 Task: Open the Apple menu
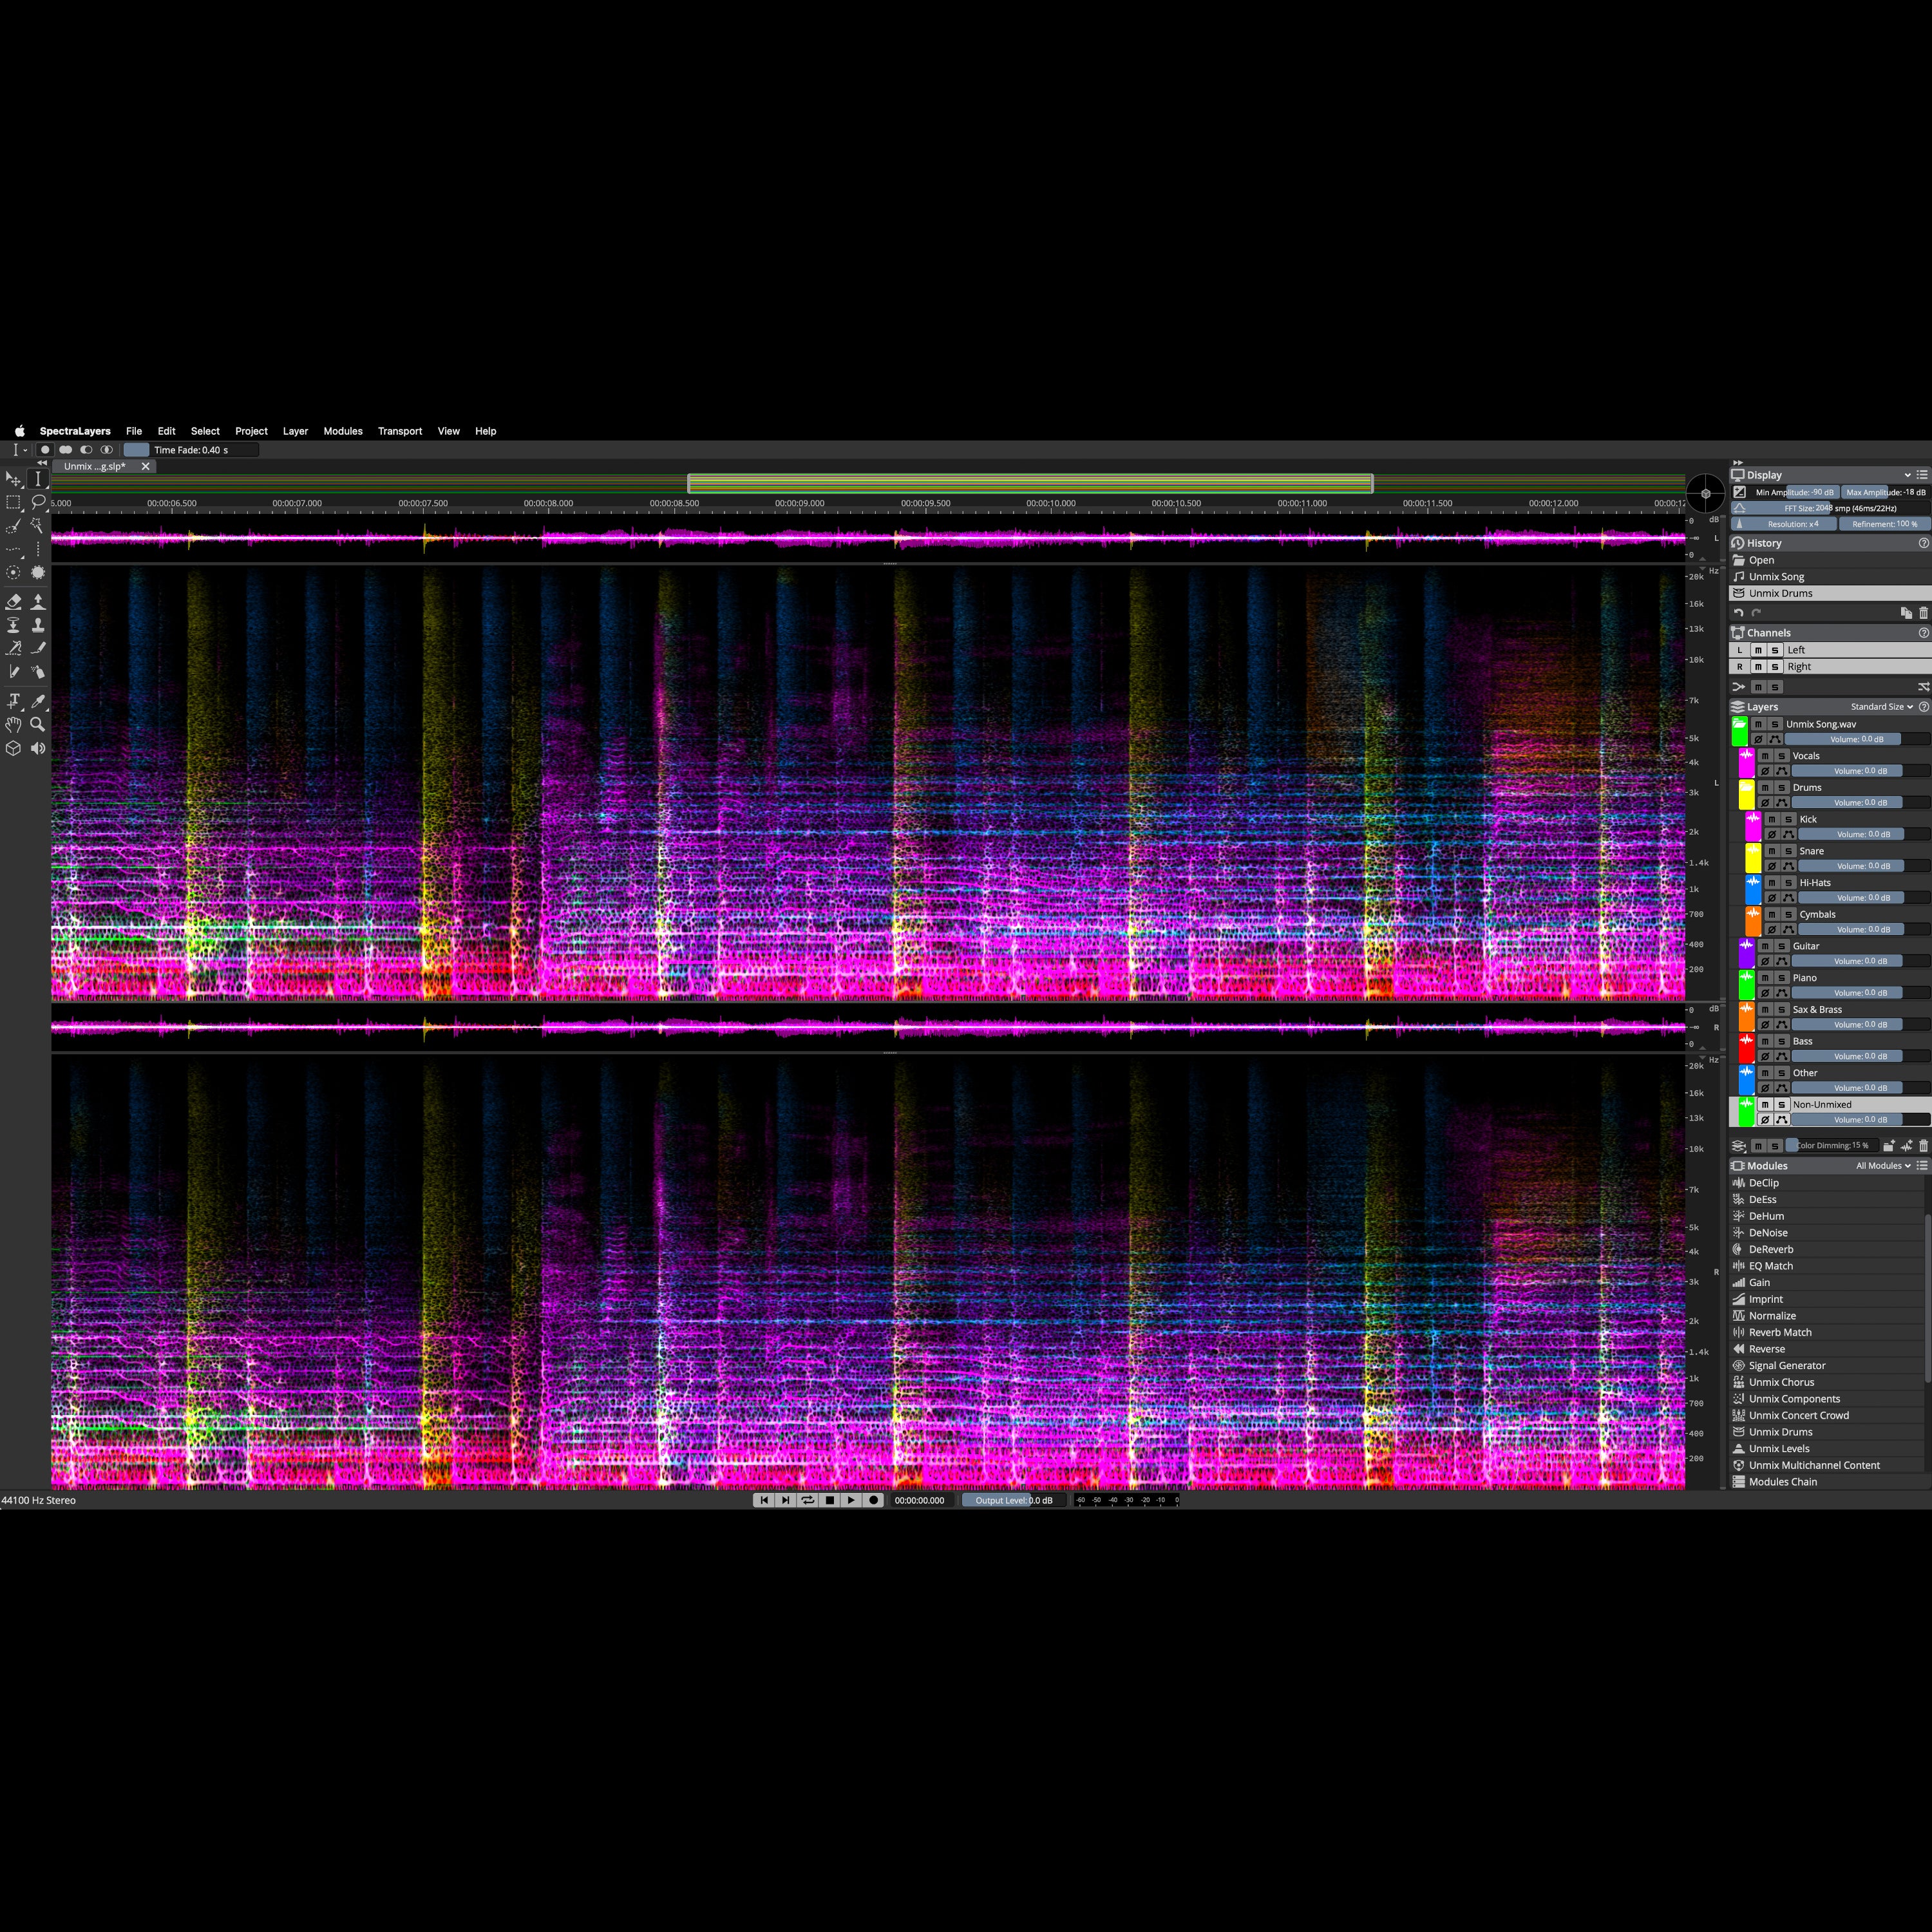point(19,431)
